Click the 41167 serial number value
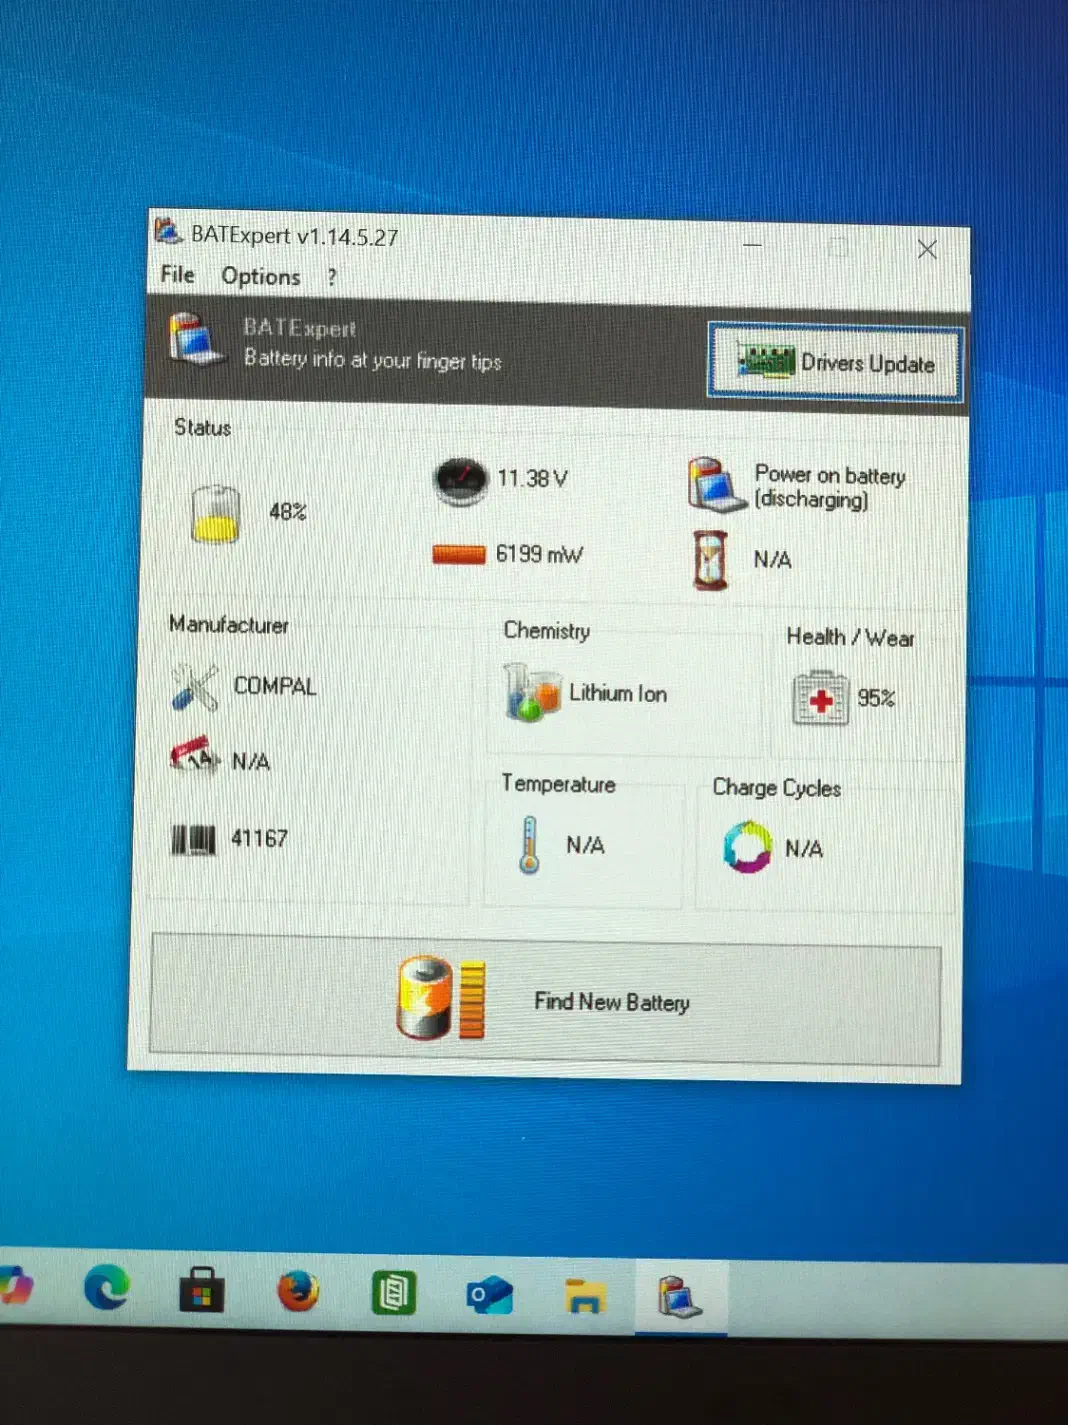 (x=259, y=838)
